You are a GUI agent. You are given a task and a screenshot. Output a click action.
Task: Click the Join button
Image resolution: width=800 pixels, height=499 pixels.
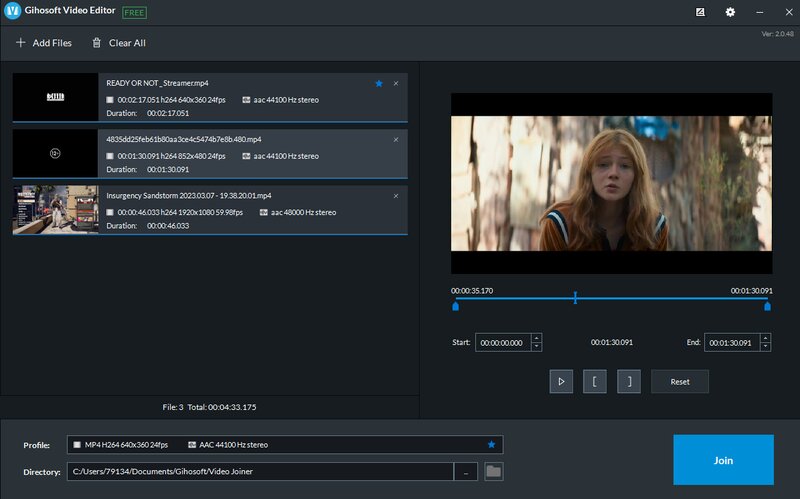tap(723, 460)
